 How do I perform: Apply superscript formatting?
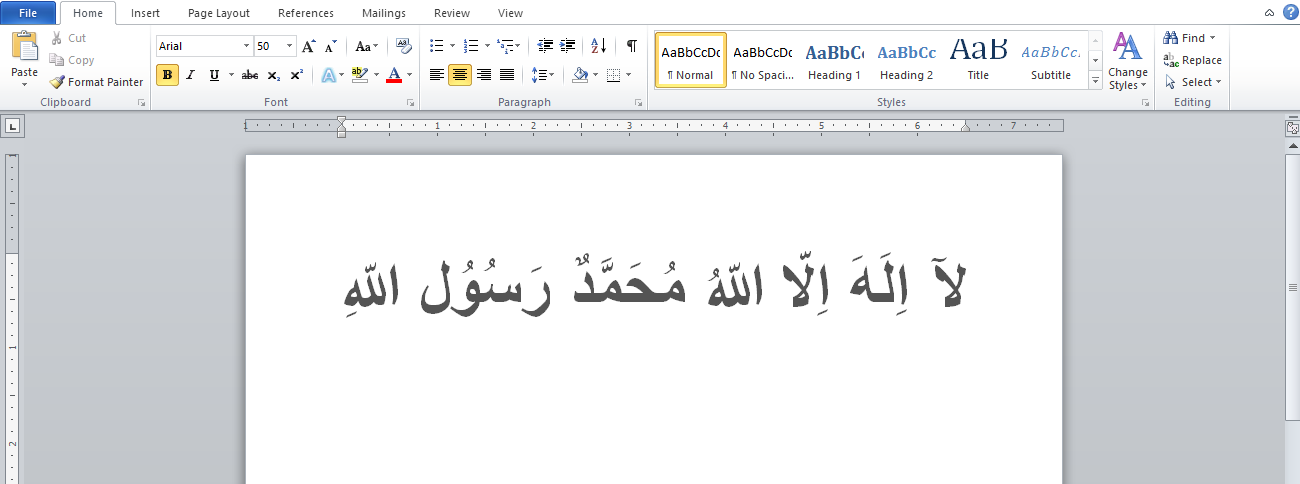pyautogui.click(x=297, y=75)
